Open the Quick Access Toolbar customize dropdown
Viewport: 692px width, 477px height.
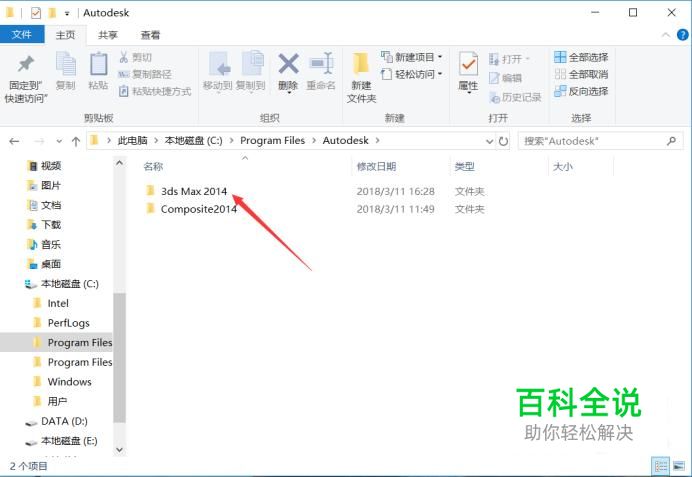(x=67, y=14)
